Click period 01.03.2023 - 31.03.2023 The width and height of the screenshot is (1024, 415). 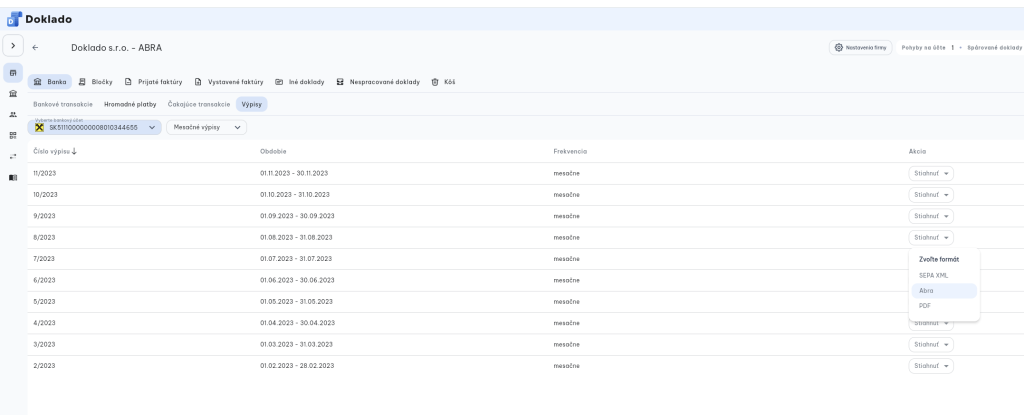pyautogui.click(x=296, y=344)
